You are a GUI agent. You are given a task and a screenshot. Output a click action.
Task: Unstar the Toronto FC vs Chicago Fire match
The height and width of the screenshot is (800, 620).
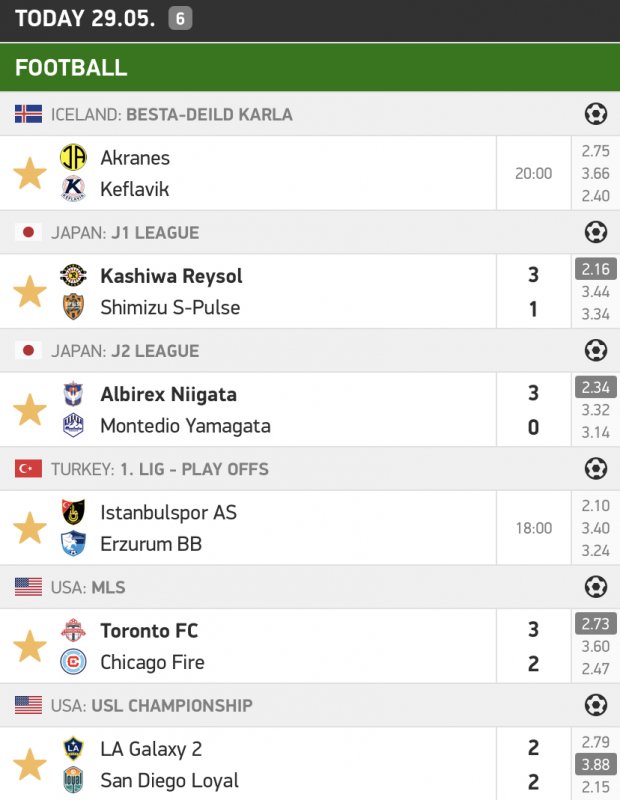(x=30, y=646)
